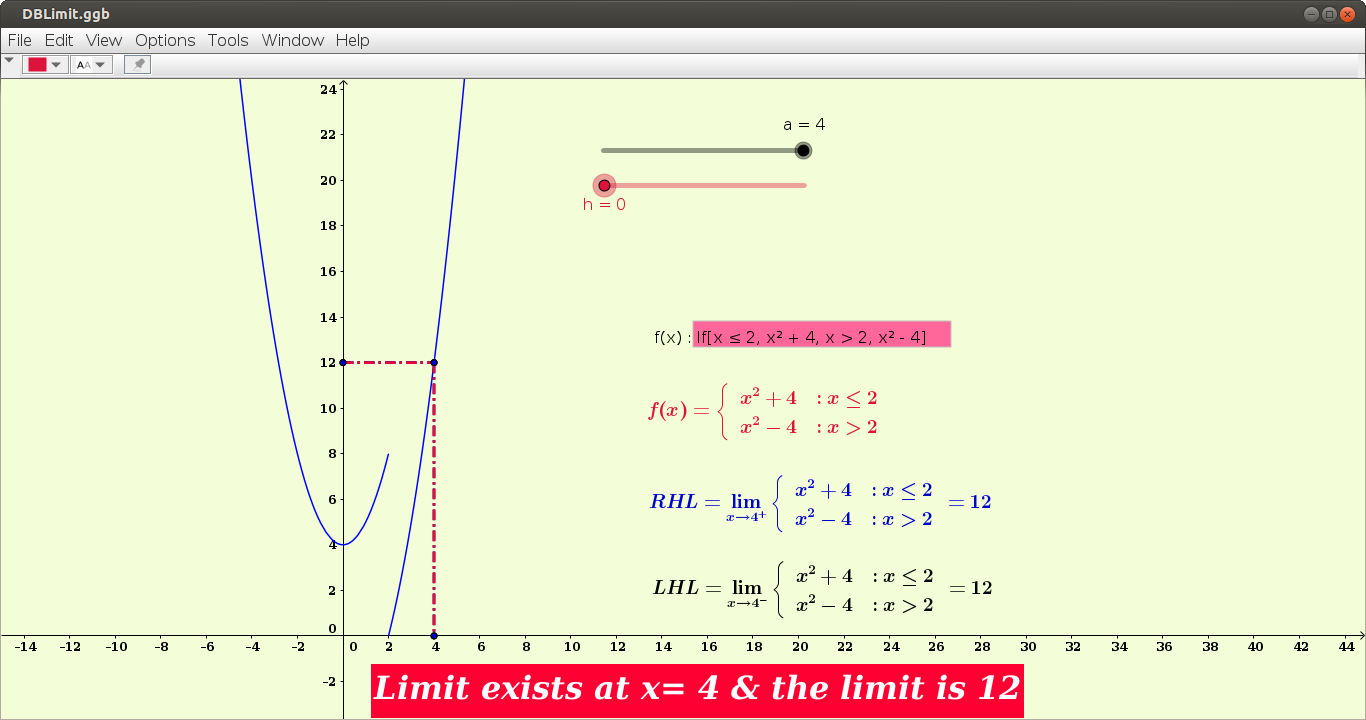This screenshot has height=720, width=1366.
Task: Open the Window menu
Action: click(292, 40)
